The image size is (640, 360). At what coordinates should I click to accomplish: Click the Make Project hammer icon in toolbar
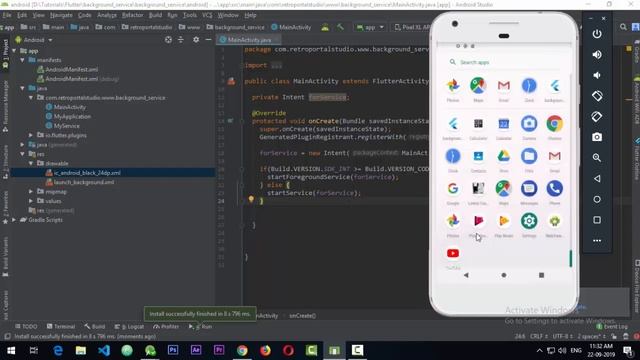pyautogui.click(x=340, y=27)
